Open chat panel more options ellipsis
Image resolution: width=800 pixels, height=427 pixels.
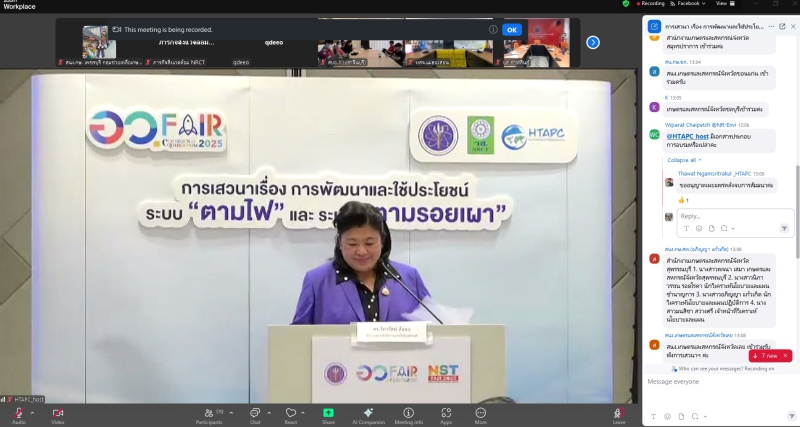tap(771, 27)
